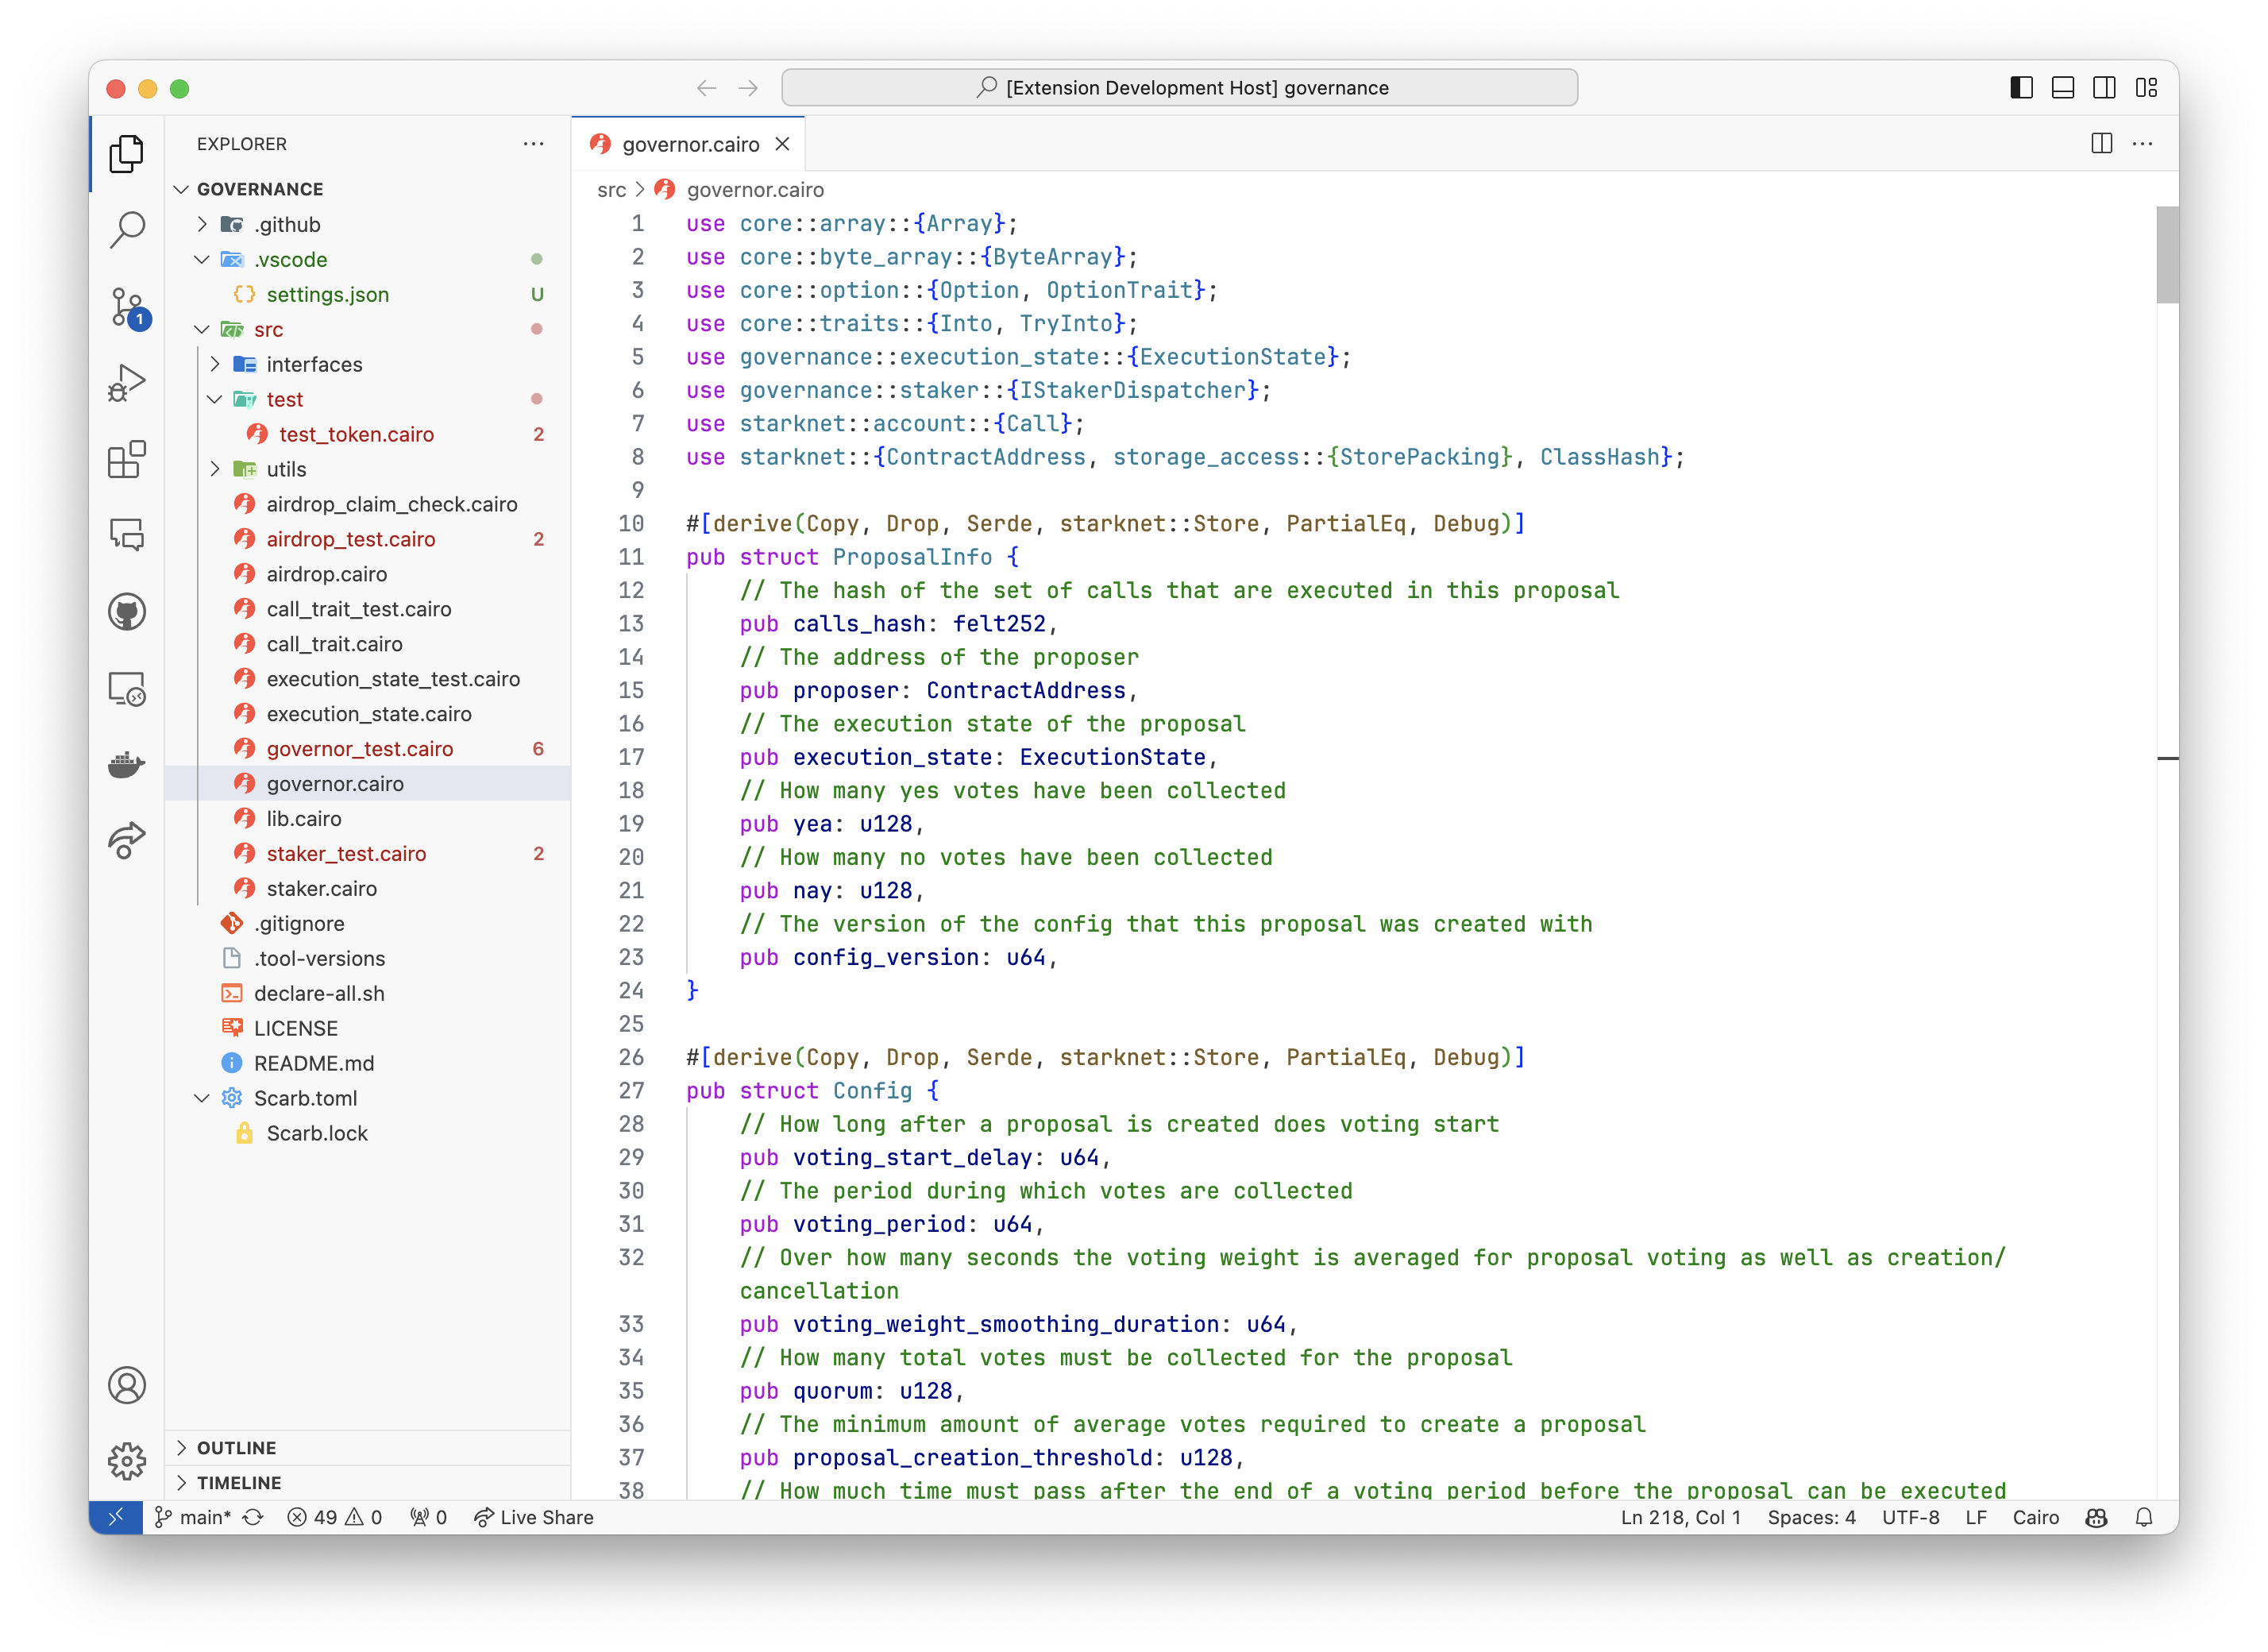Open Copilot status icon in status bar

pos(2097,1517)
